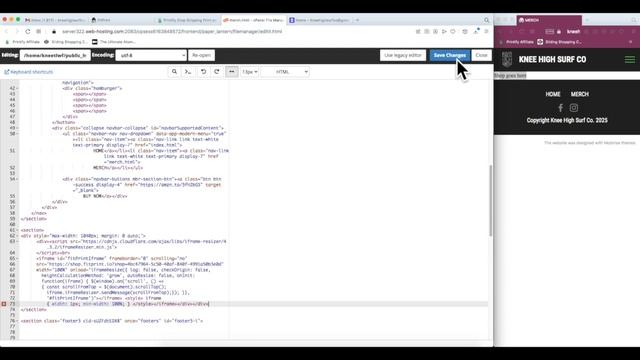
Task: Open The Ultimate Mom bookmark
Action: pos(114,42)
